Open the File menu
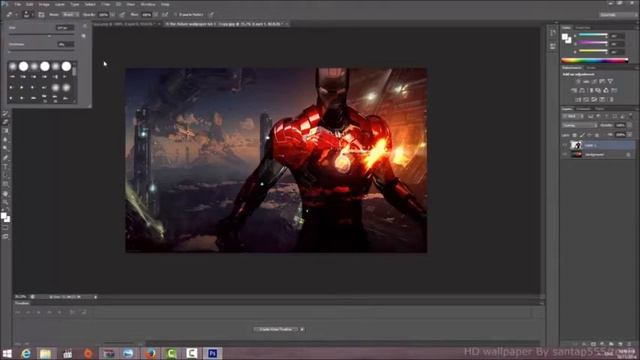This screenshot has width=640, height=360. tap(18, 4)
